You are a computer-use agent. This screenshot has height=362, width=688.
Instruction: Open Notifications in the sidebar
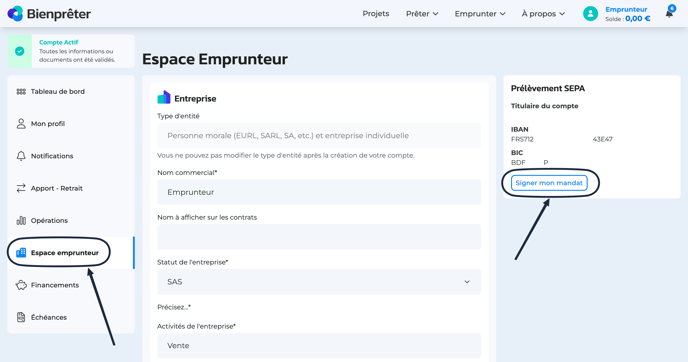coord(71,156)
